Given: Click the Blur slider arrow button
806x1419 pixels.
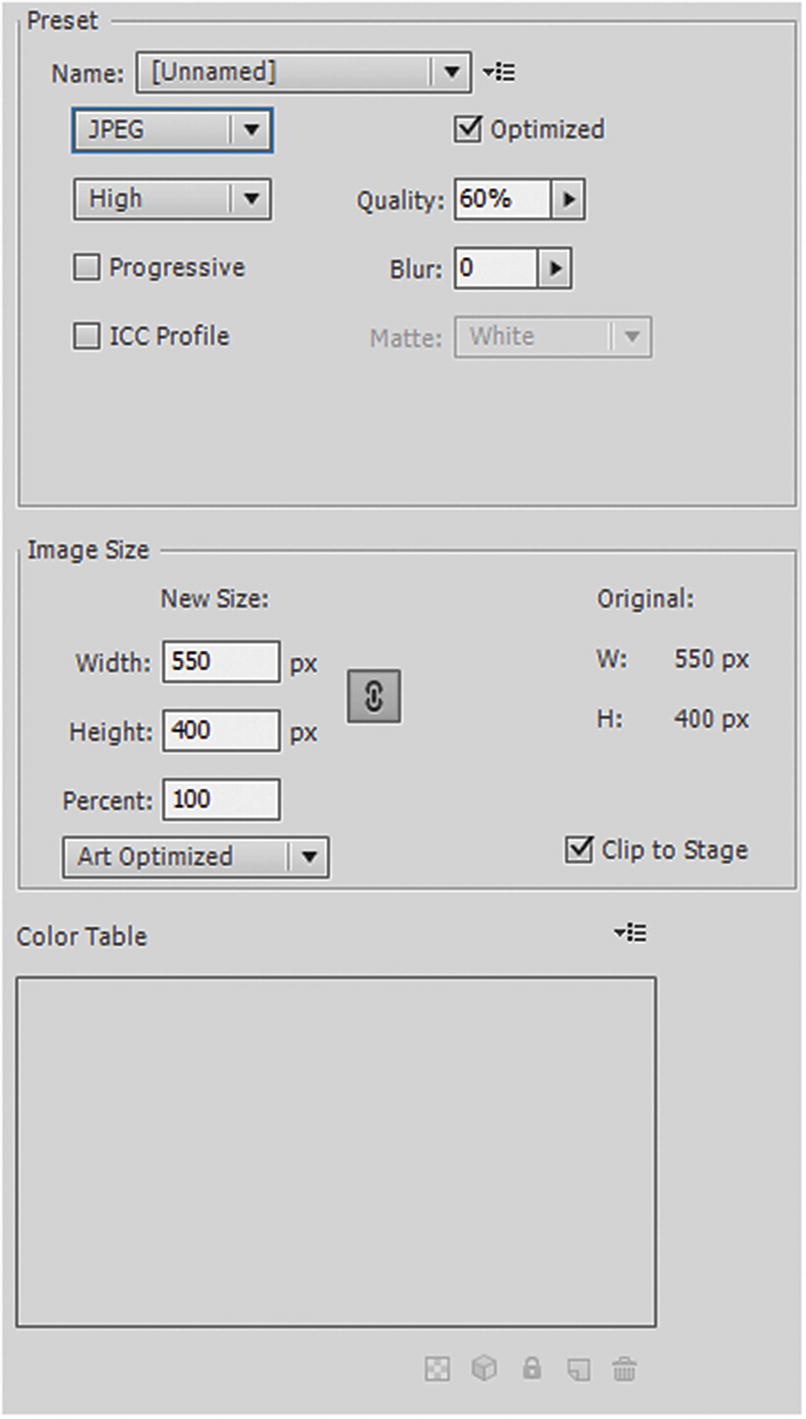Looking at the screenshot, I should click(x=553, y=267).
